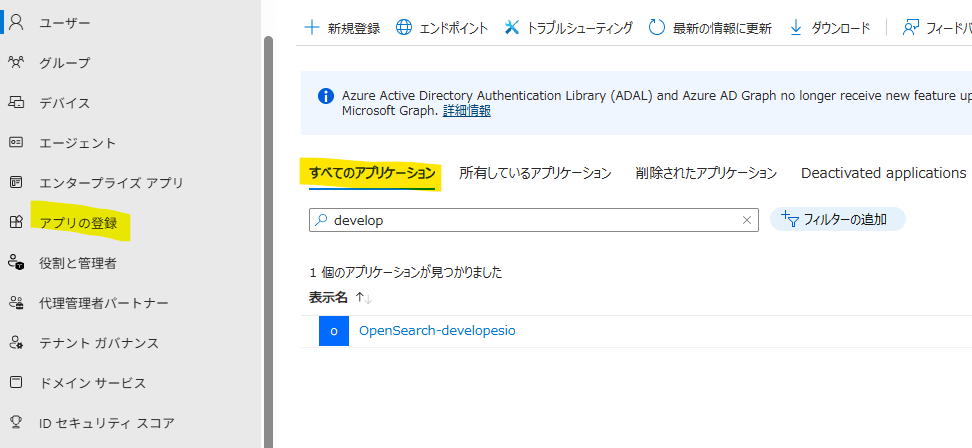The height and width of the screenshot is (448, 972).
Task: Click the エージェント icon
Action: [x=16, y=143]
